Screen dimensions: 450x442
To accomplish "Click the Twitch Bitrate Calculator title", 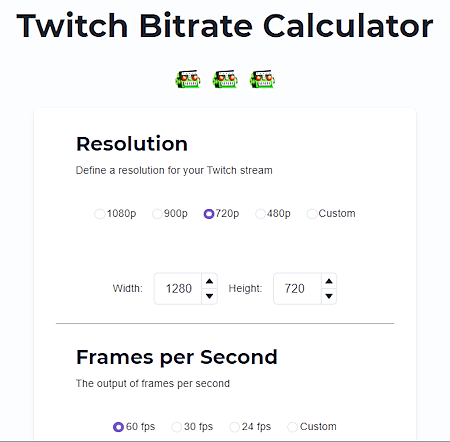I will point(225,26).
